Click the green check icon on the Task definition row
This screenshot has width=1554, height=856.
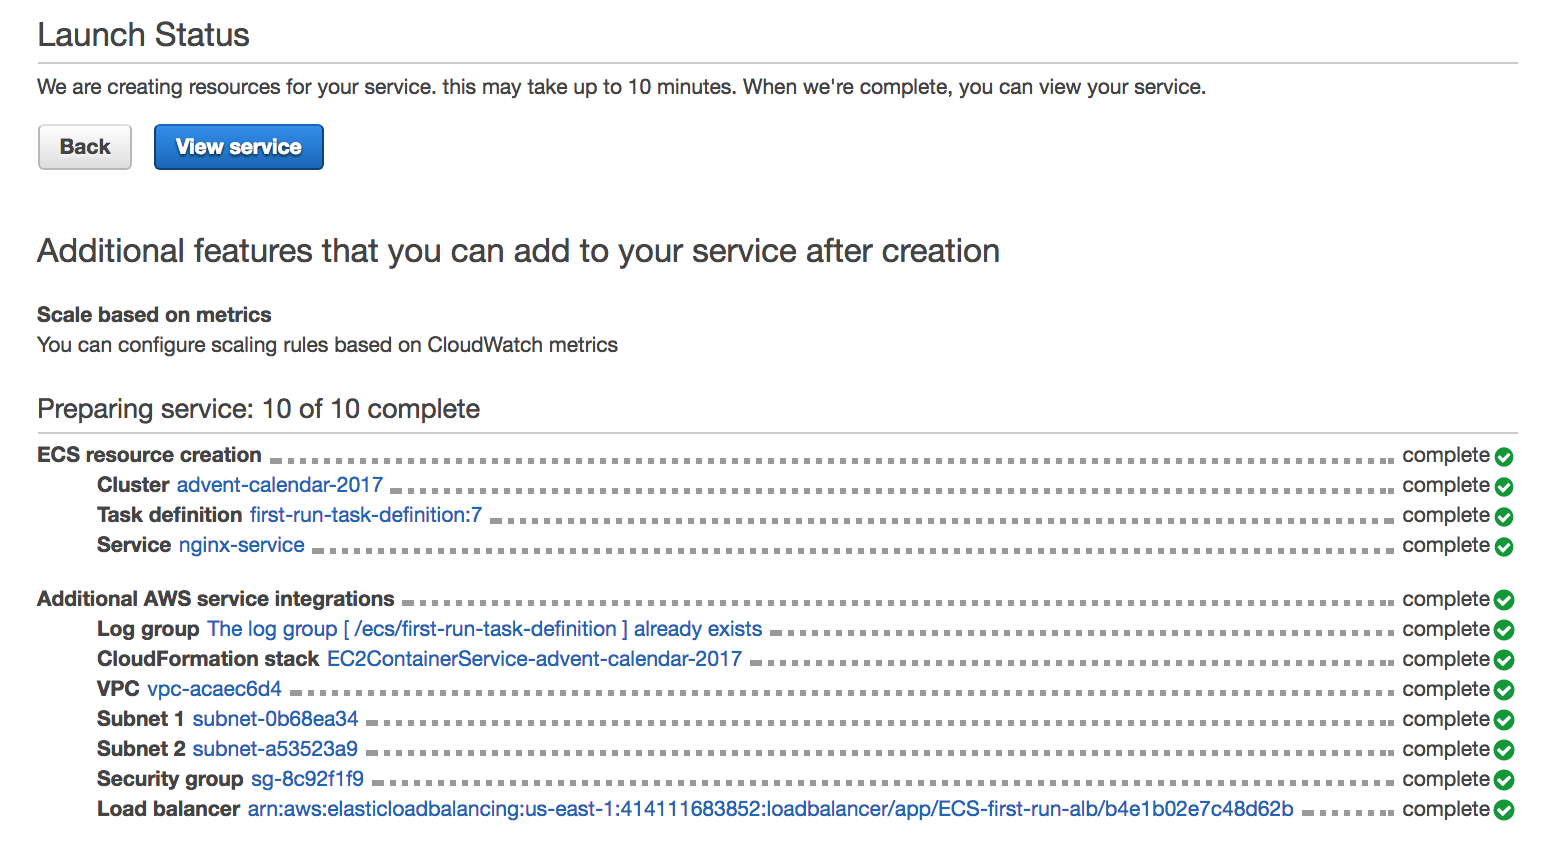pos(1504,517)
